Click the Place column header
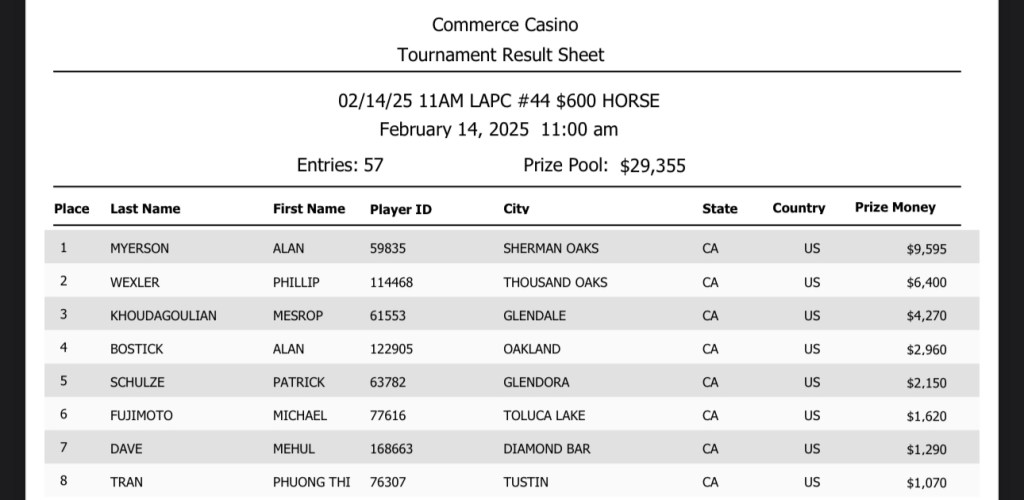Screen dimensions: 1024x500 pyautogui.click(x=71, y=209)
